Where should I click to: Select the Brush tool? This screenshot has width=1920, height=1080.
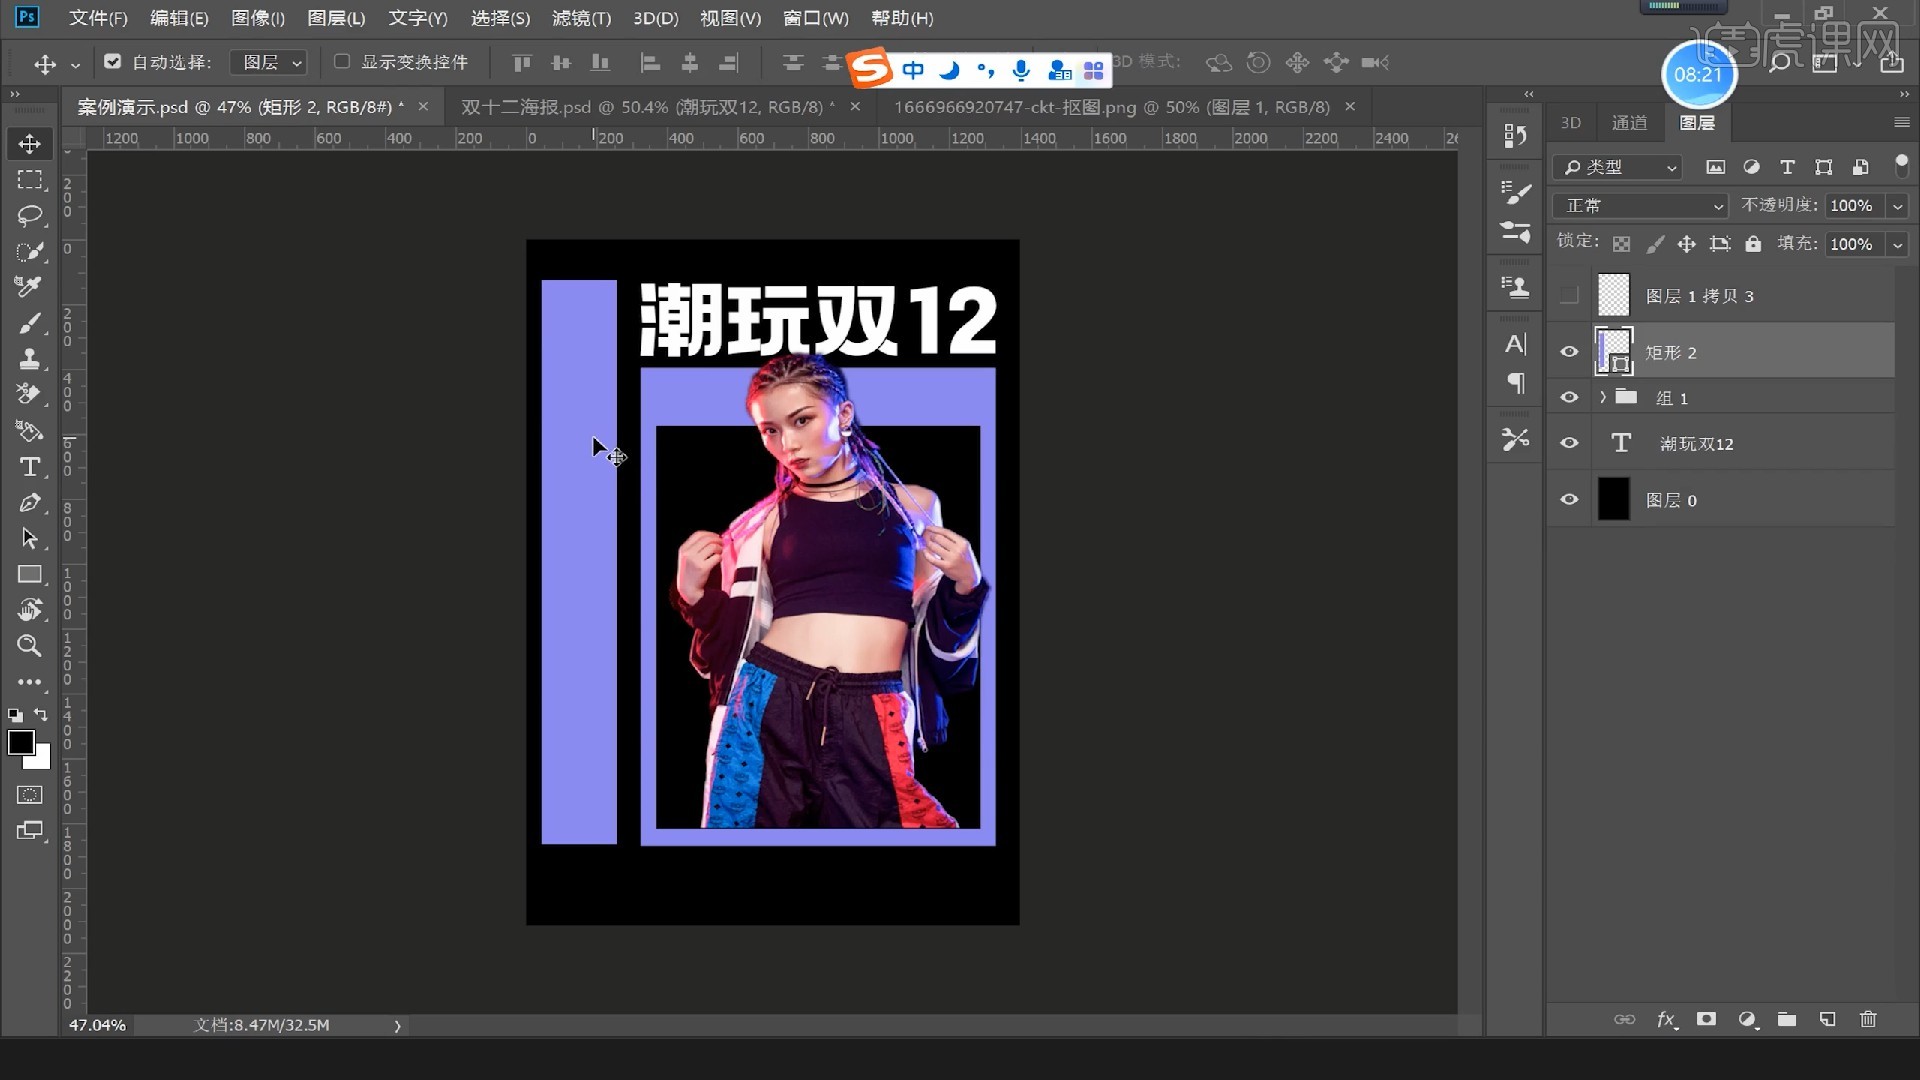click(x=29, y=323)
